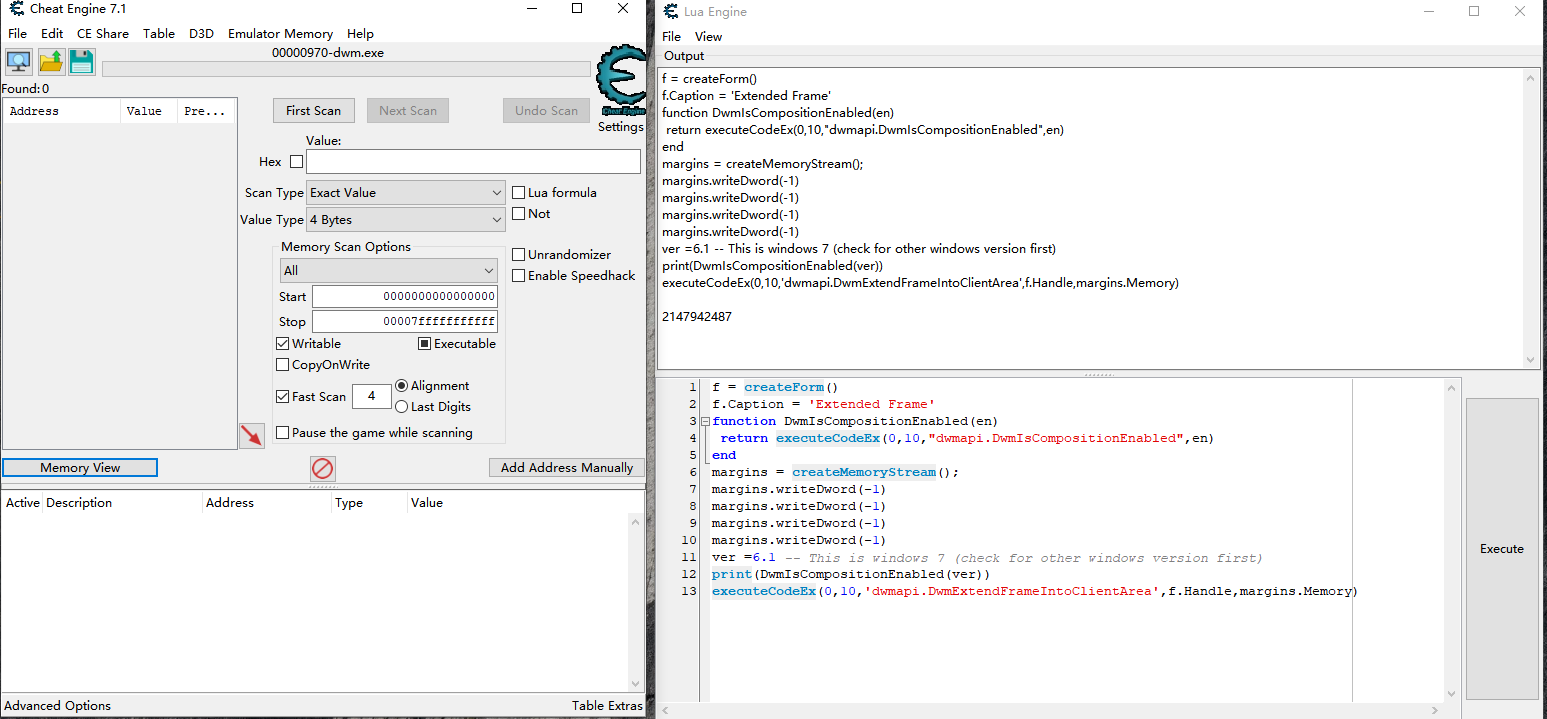Open the D3D menu
Image resolution: width=1547 pixels, height=719 pixels.
tap(198, 33)
